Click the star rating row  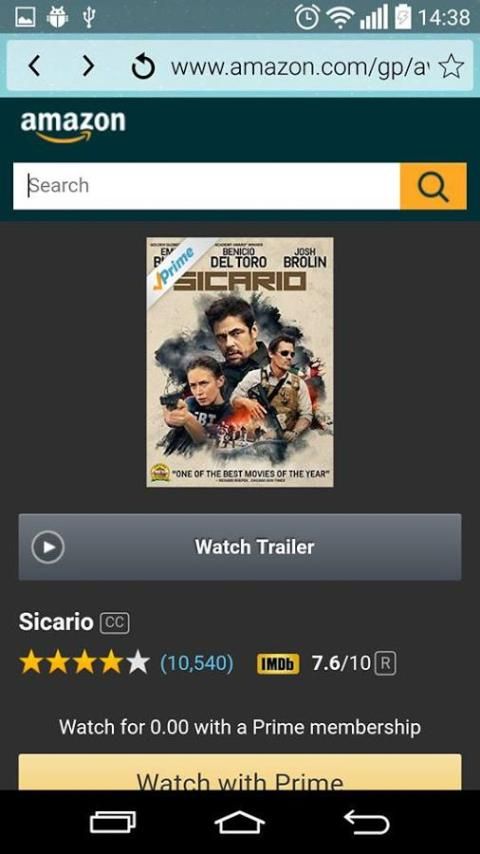point(84,663)
